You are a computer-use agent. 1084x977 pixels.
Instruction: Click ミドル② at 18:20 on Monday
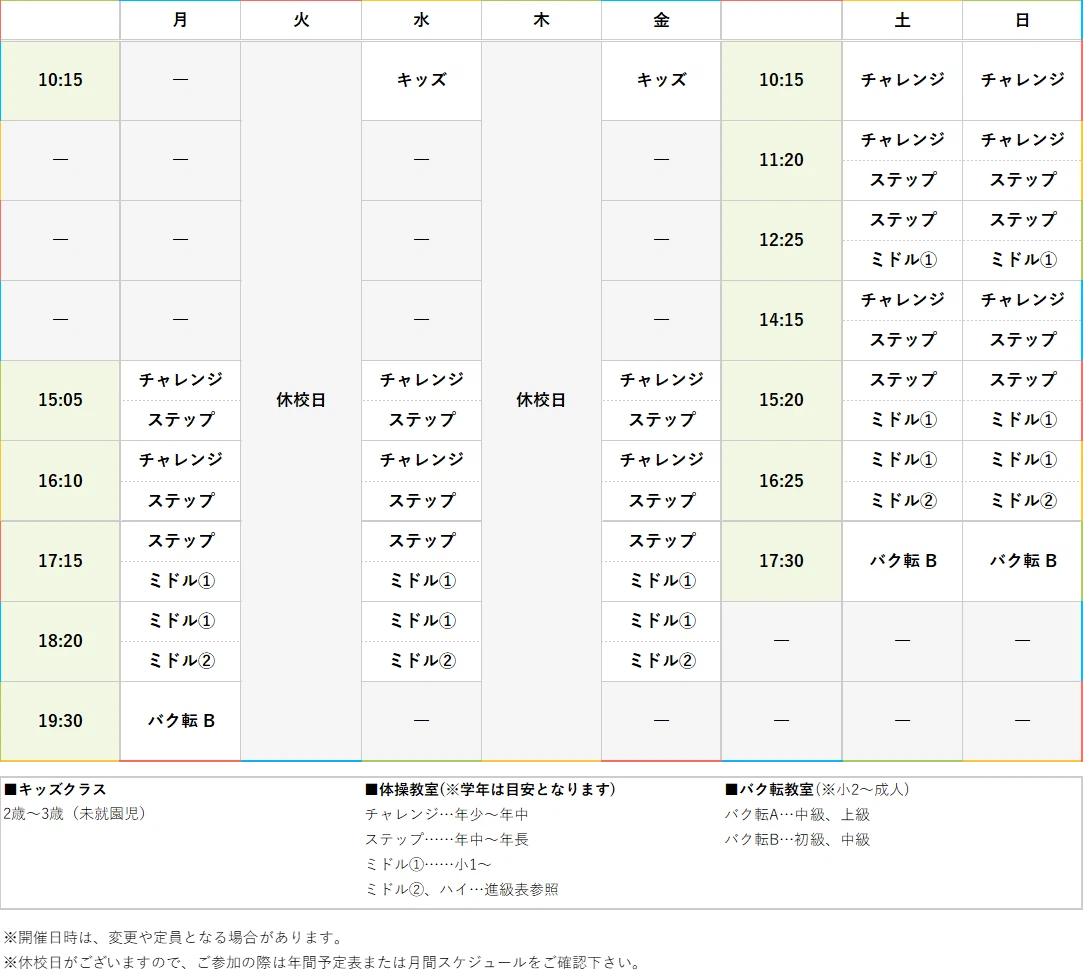tap(180, 660)
